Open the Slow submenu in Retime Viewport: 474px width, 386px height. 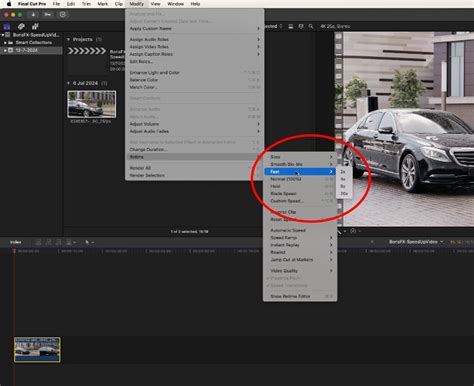(300, 157)
